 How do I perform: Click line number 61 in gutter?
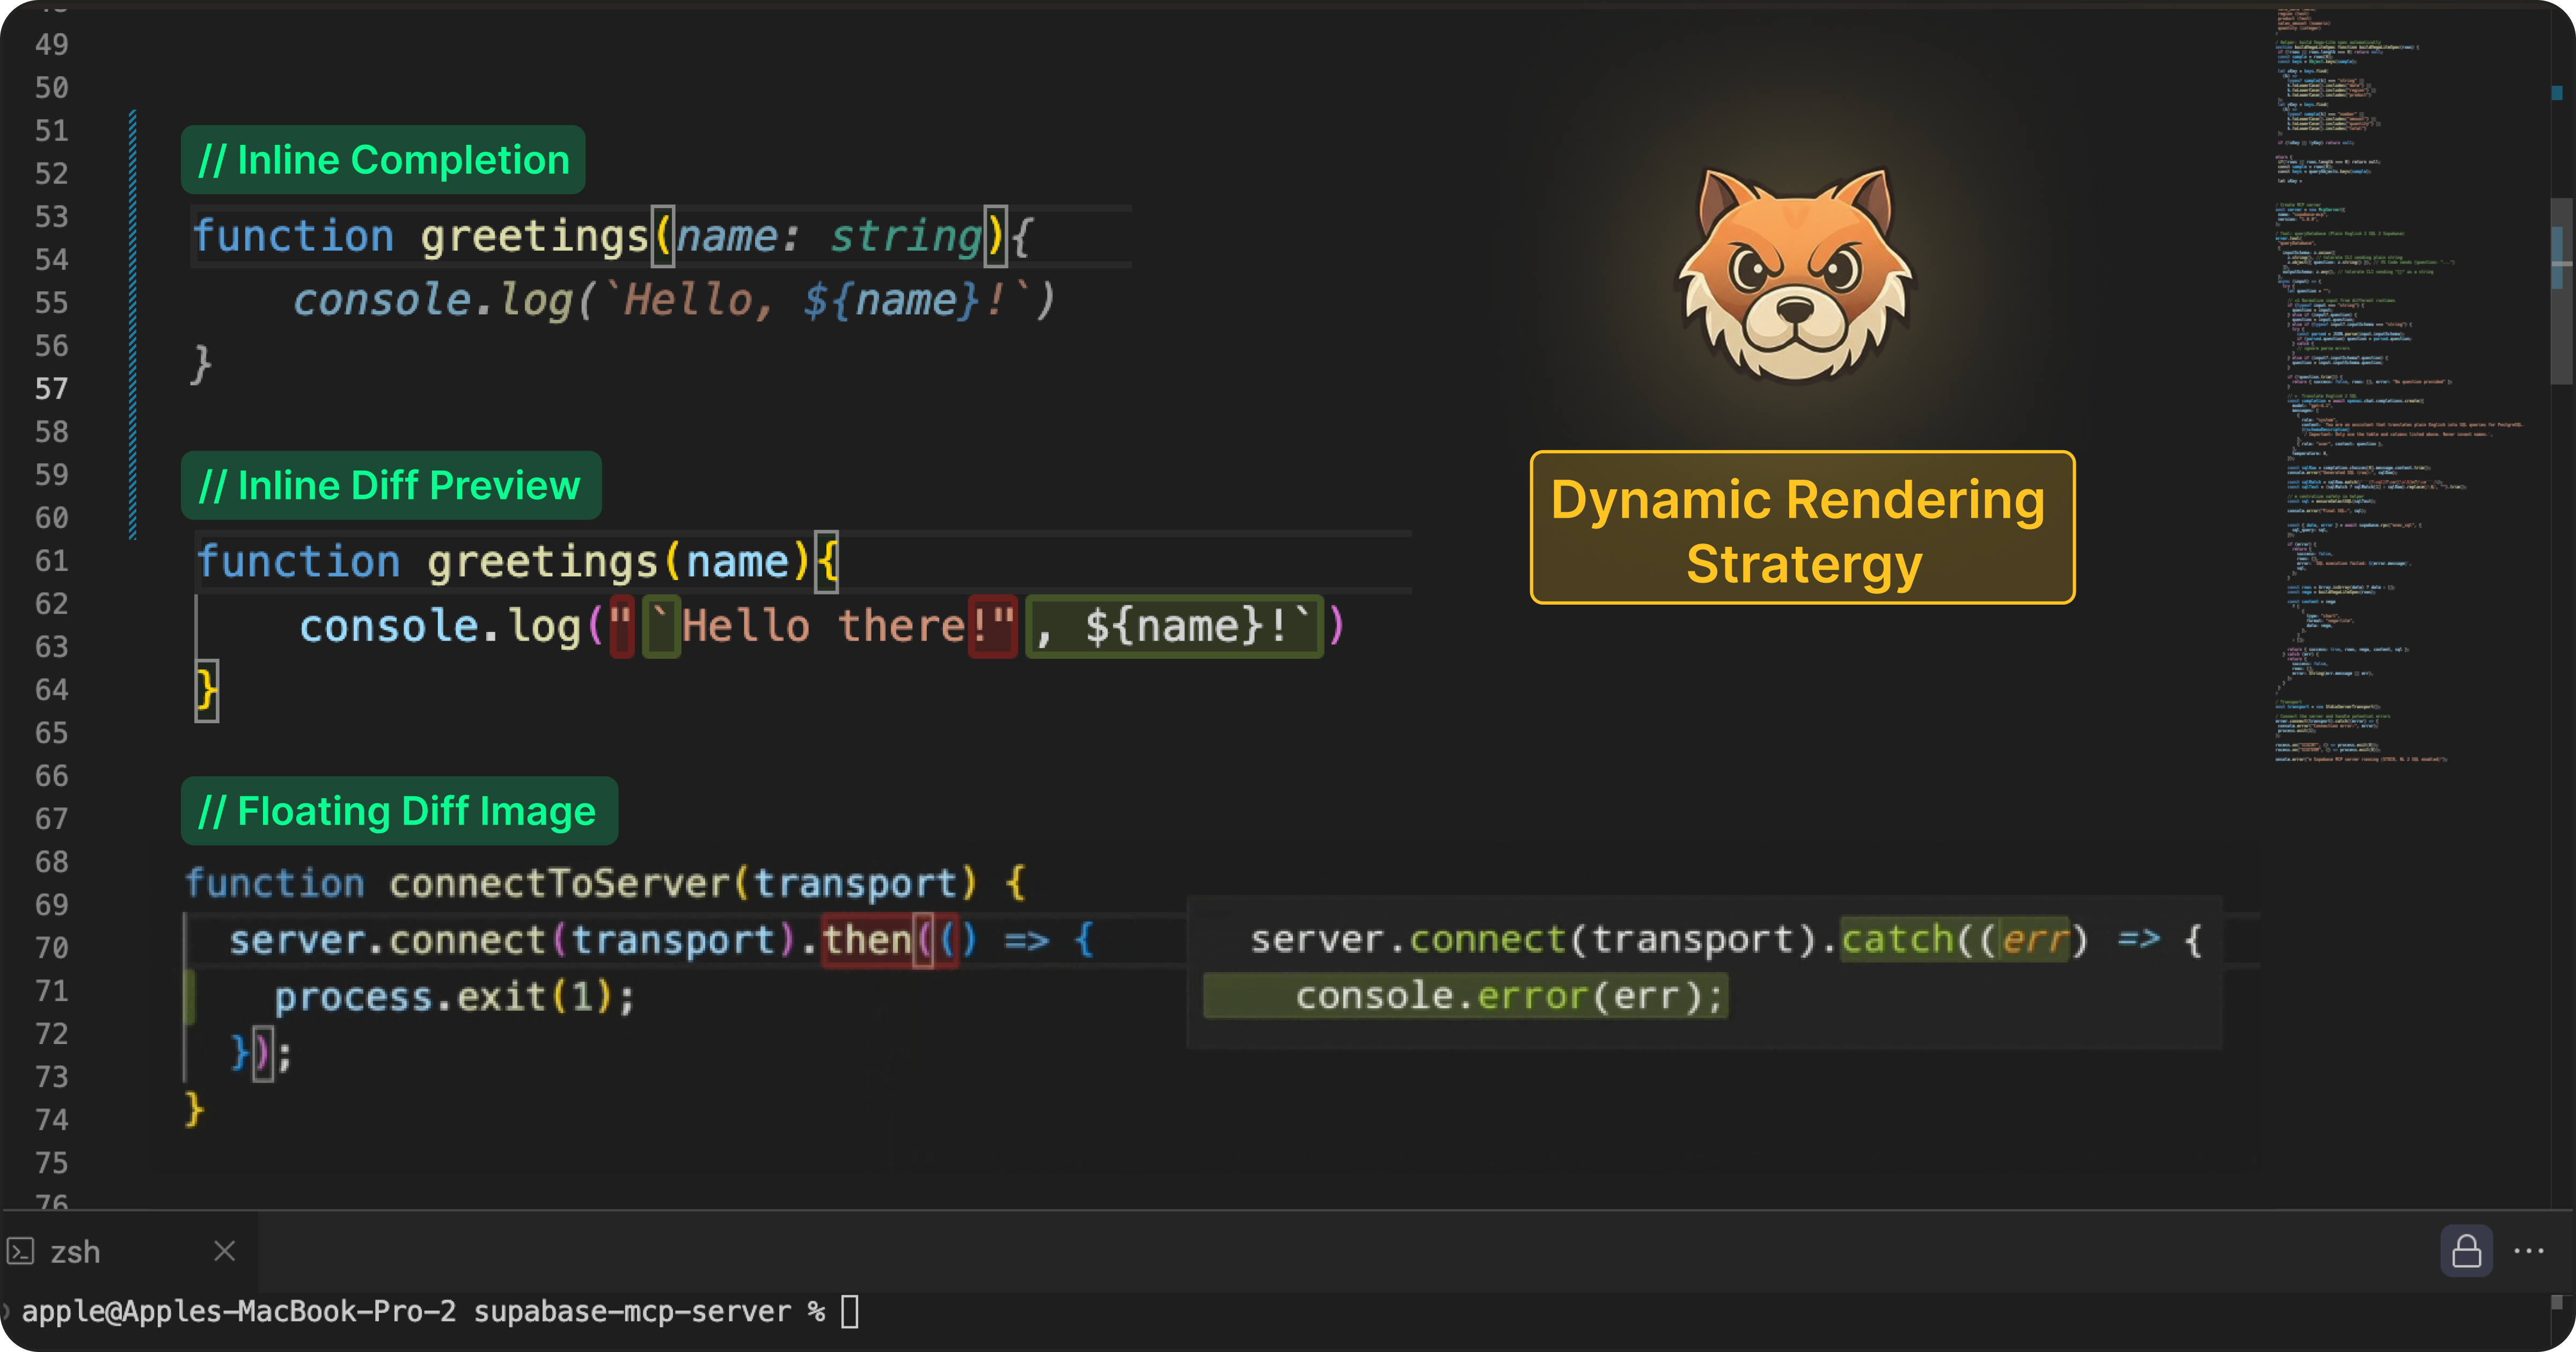[51, 560]
